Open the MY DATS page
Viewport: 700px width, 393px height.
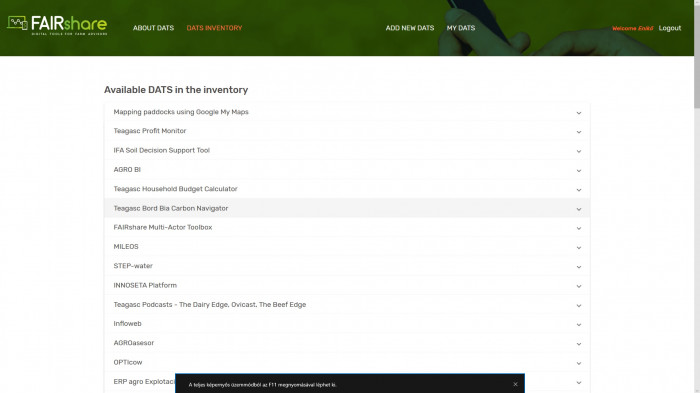(x=461, y=28)
